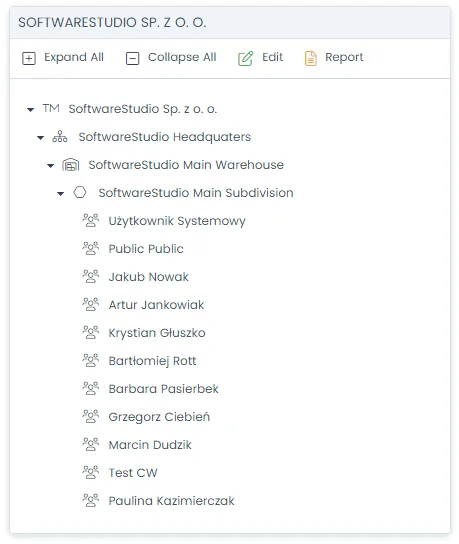
Task: Select Krystian Głuszko entry
Action: click(x=157, y=333)
